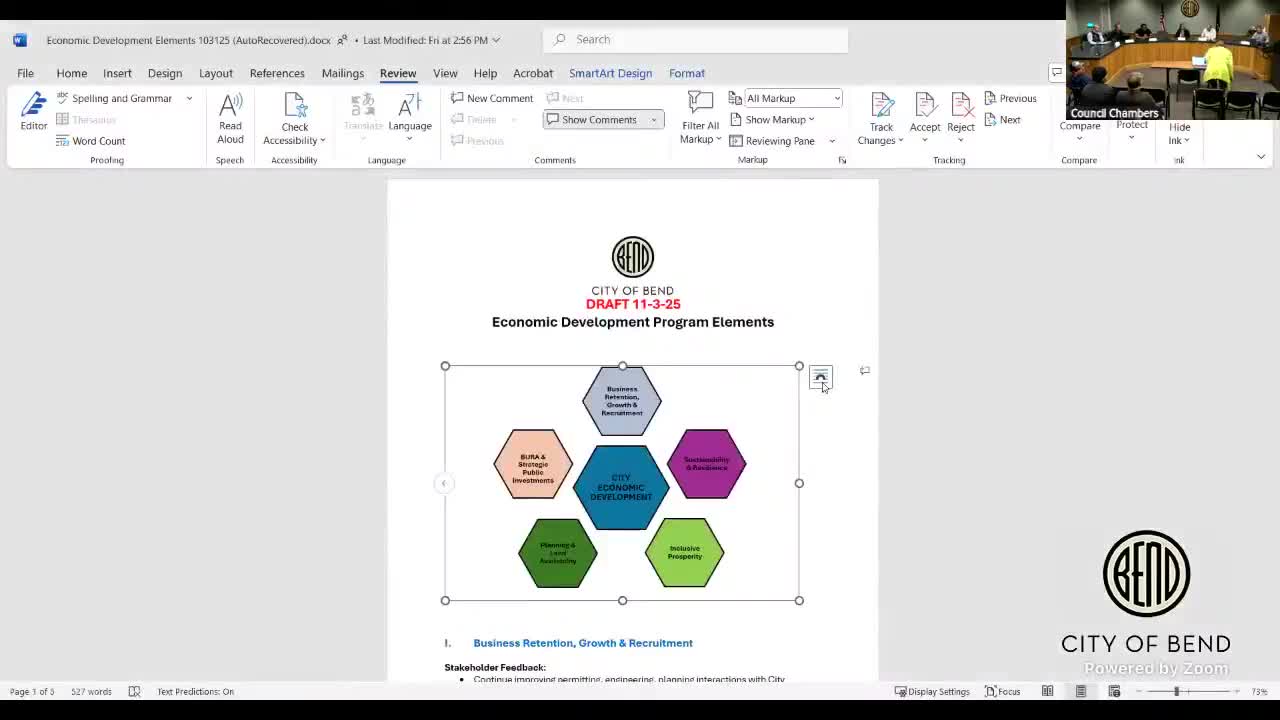Screen dimensions: 1280x720
Task: Reject the current tracked change
Action: click(960, 110)
